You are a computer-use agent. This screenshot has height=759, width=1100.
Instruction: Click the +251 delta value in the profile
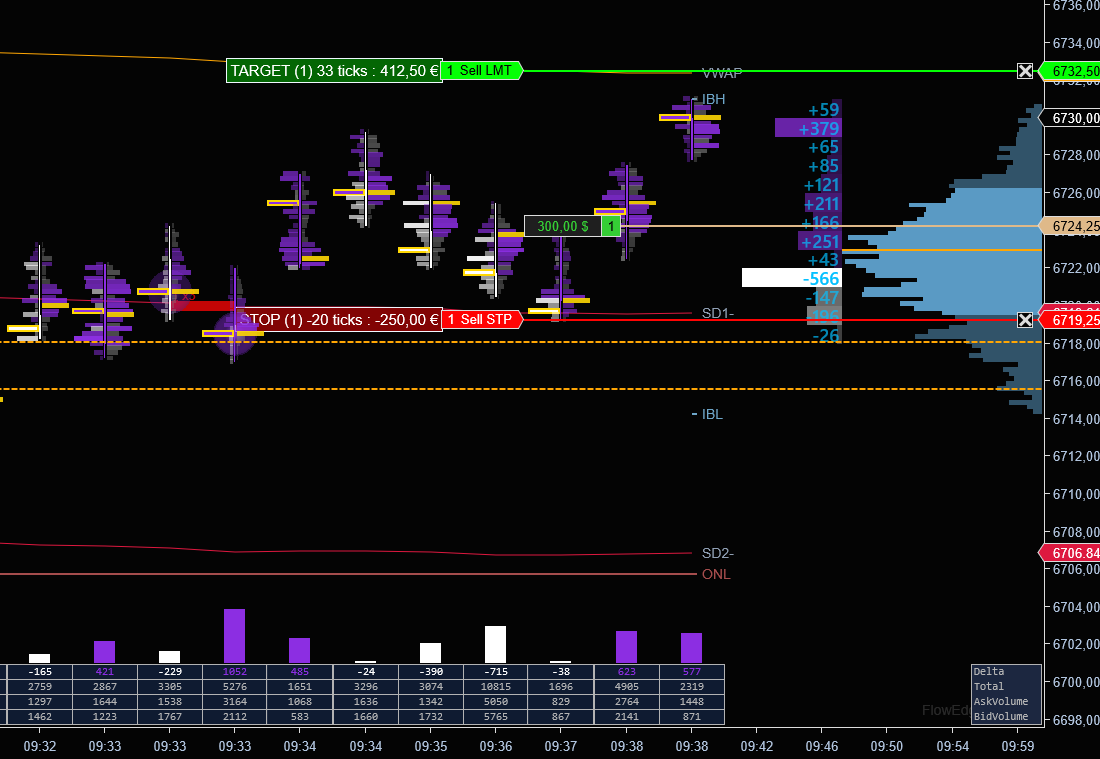820,241
